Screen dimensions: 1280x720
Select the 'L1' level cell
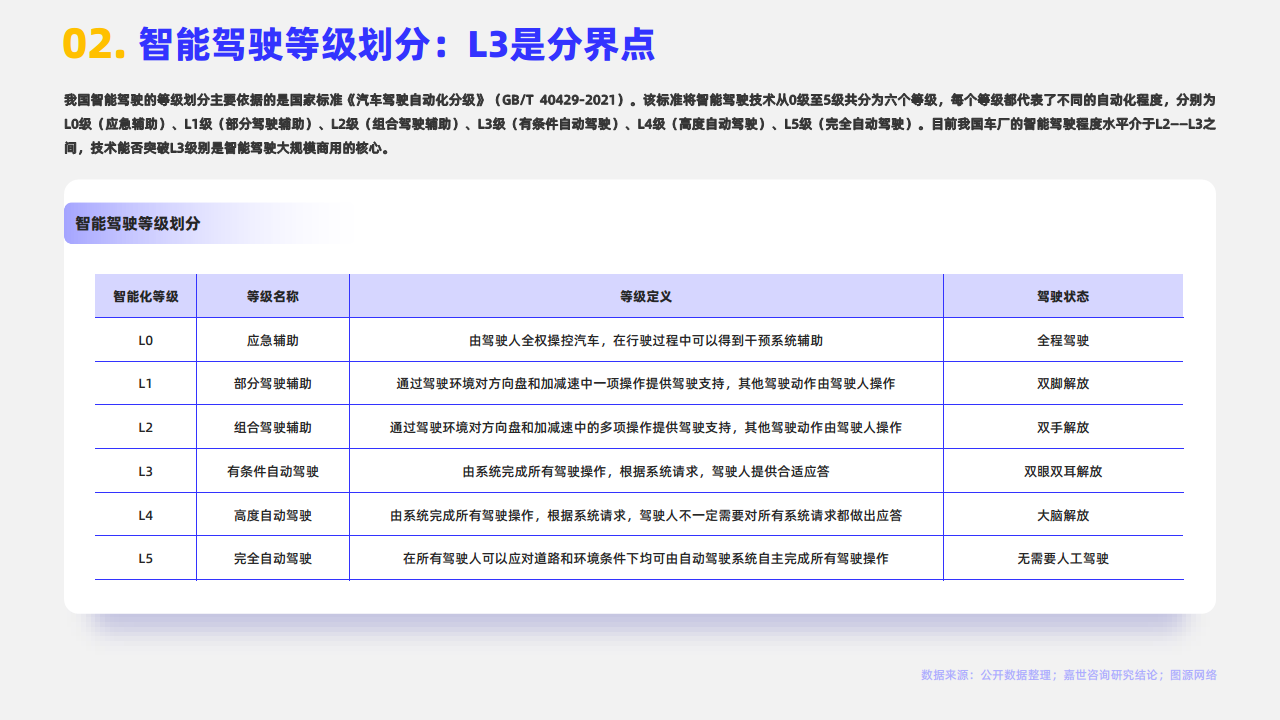pyautogui.click(x=146, y=384)
